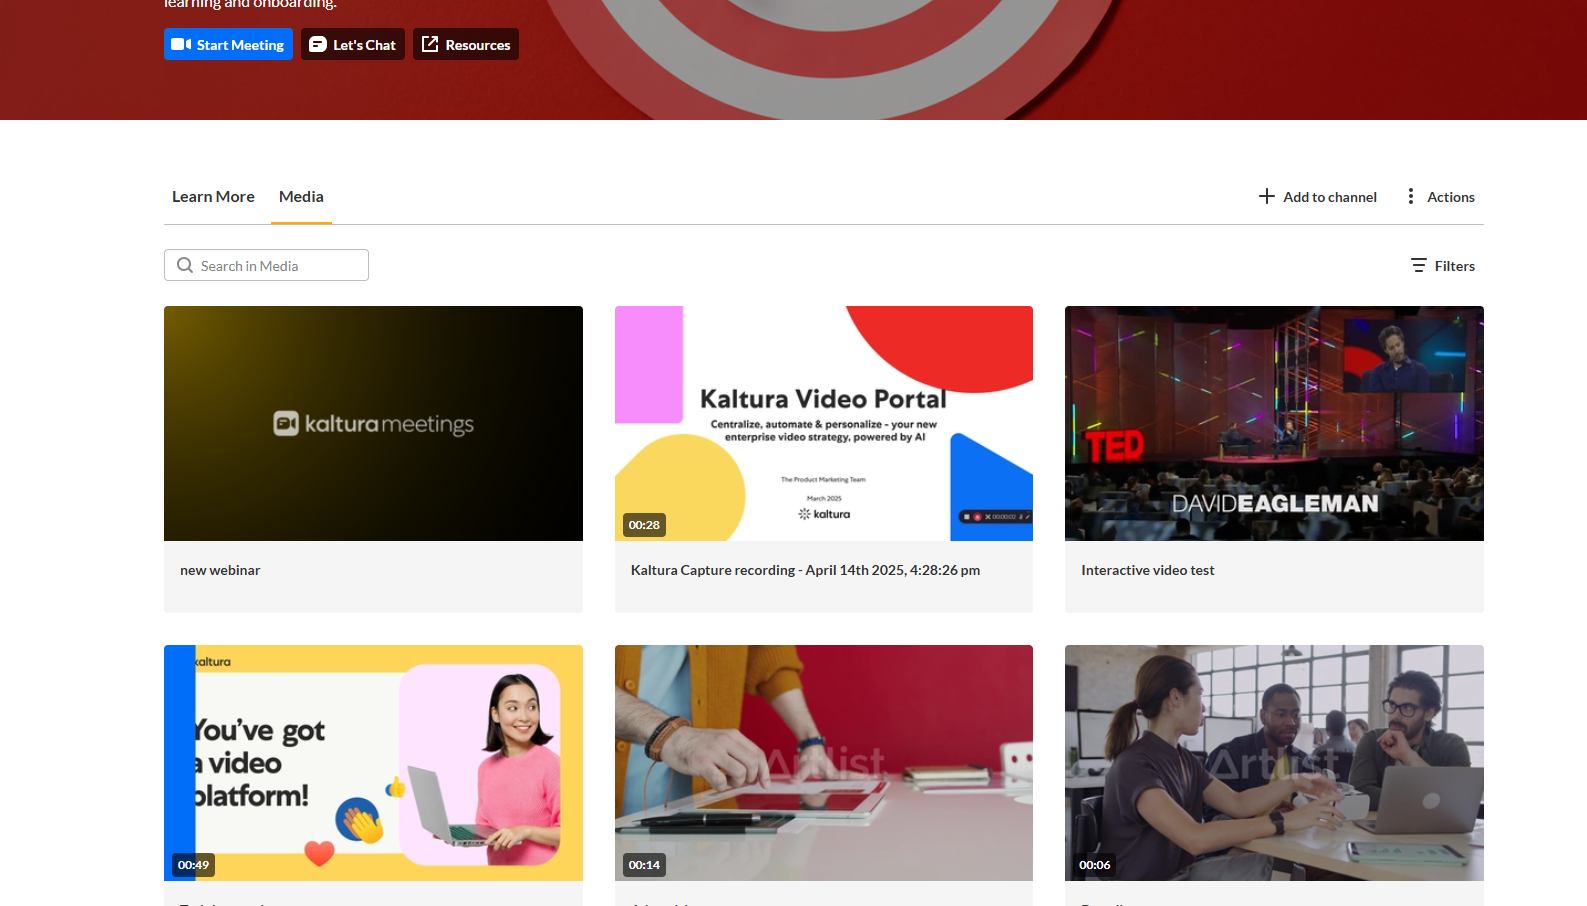Click the three-dot icon beside Actions
Image resolution: width=1587 pixels, height=906 pixels.
pyautogui.click(x=1411, y=196)
